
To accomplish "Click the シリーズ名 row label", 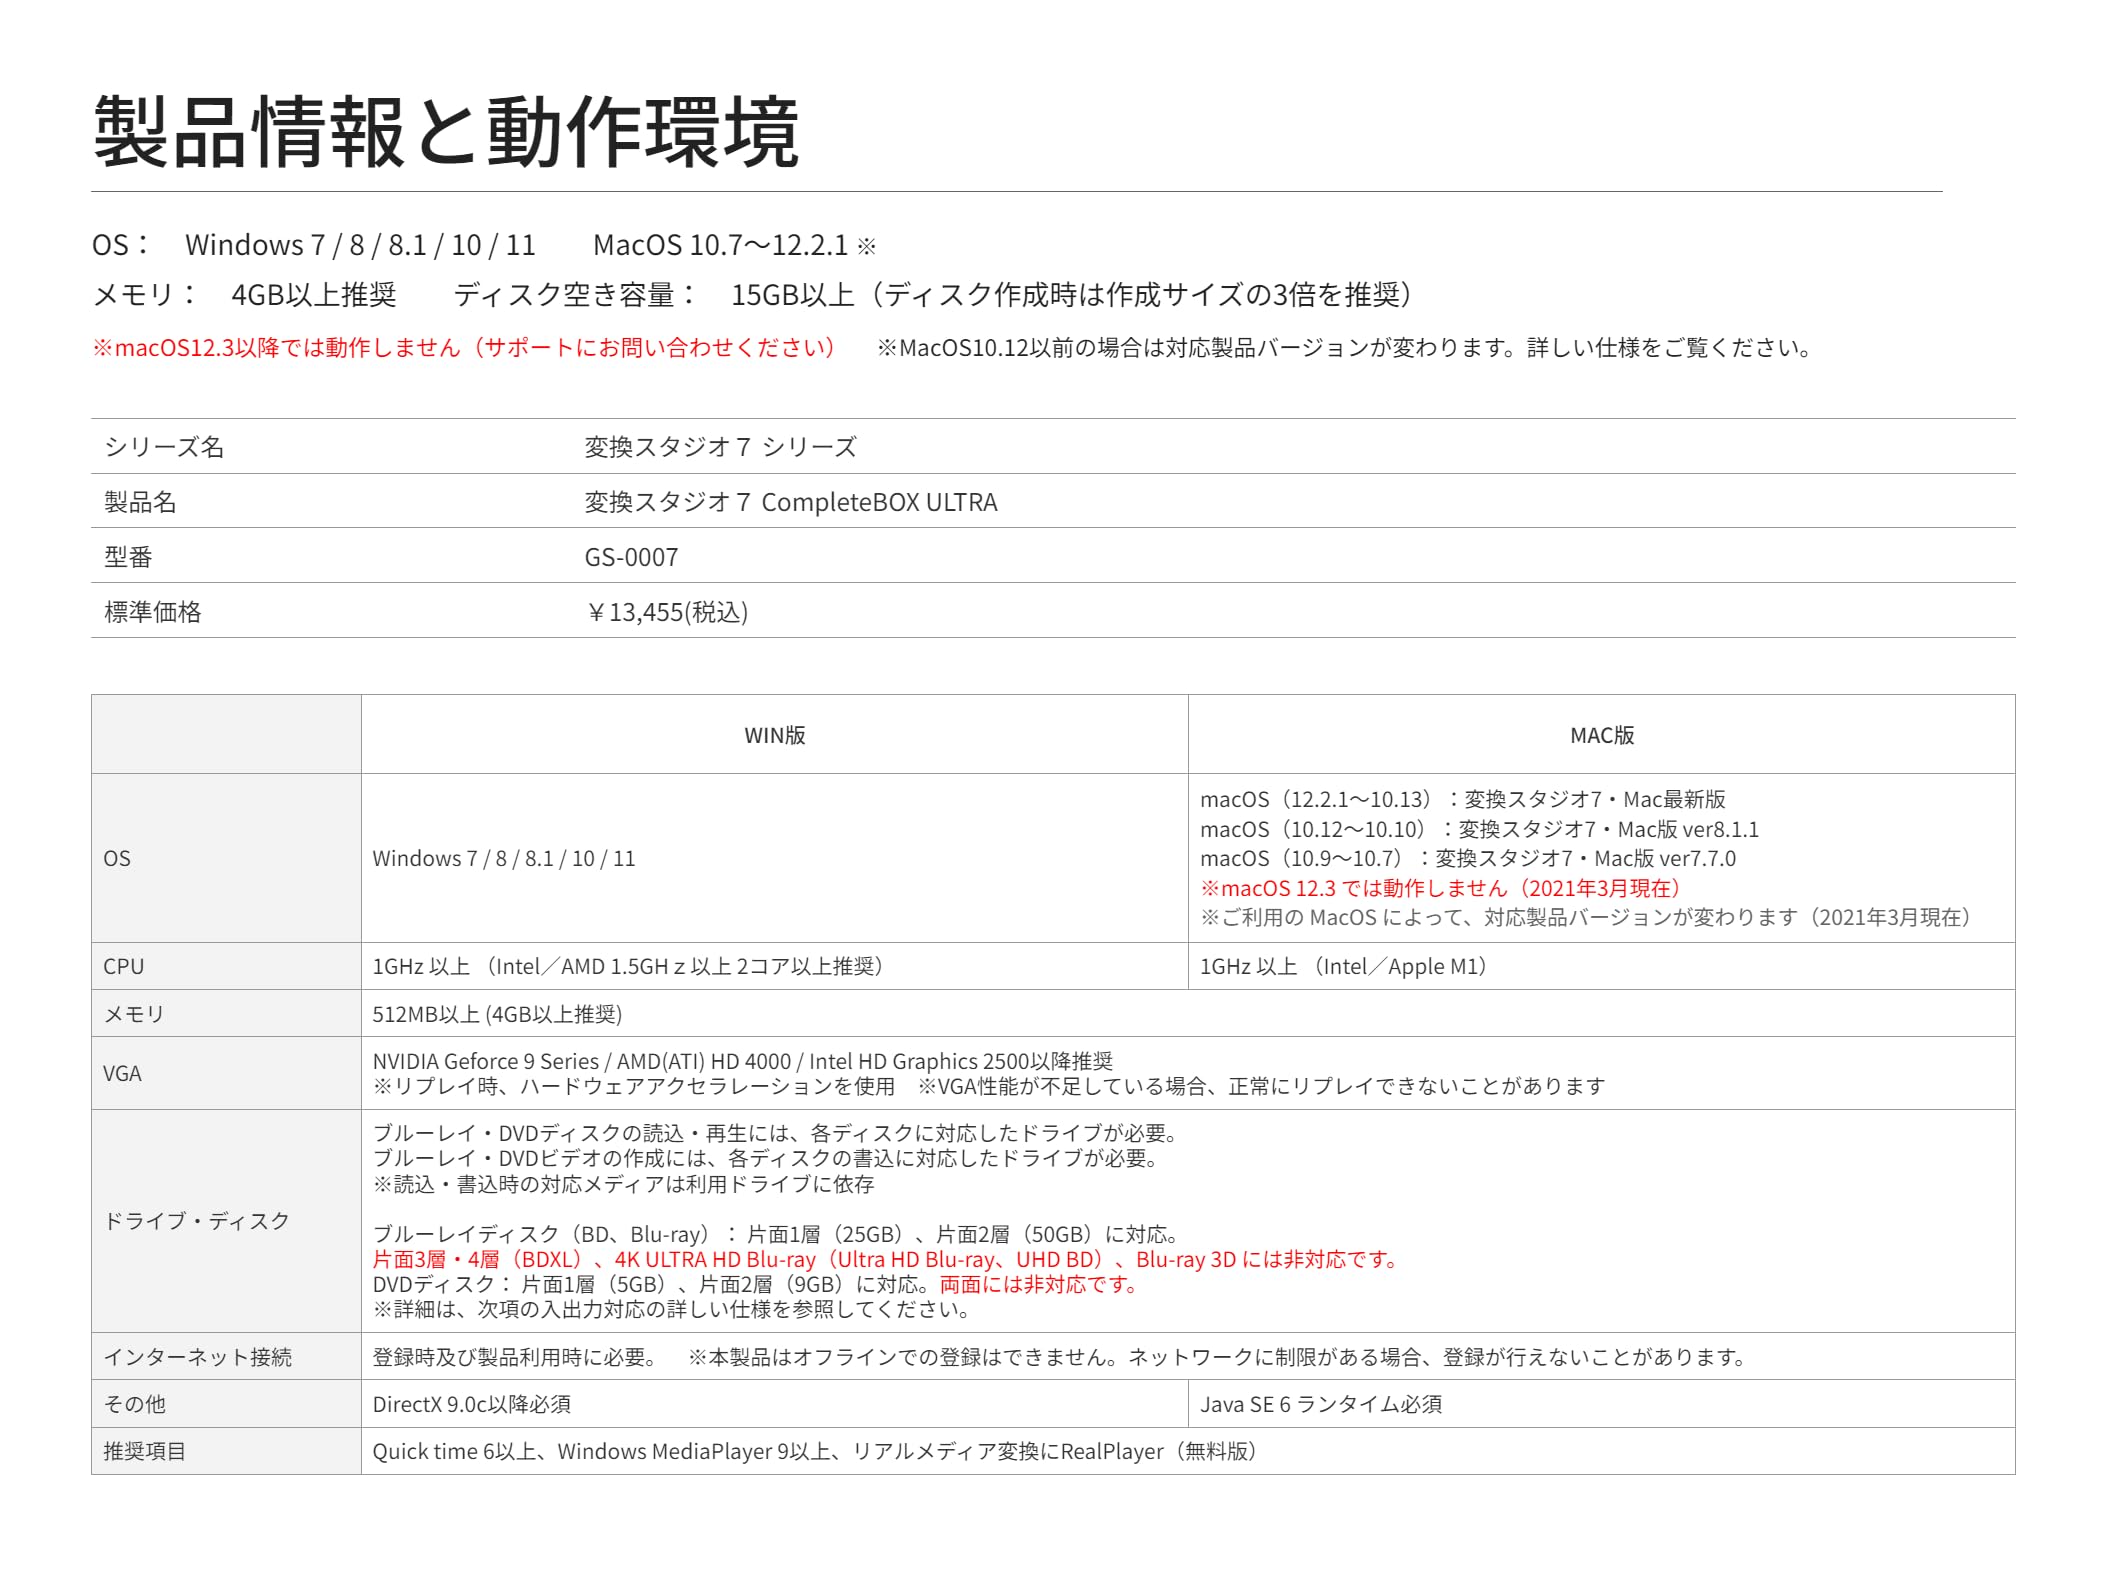I will [164, 447].
